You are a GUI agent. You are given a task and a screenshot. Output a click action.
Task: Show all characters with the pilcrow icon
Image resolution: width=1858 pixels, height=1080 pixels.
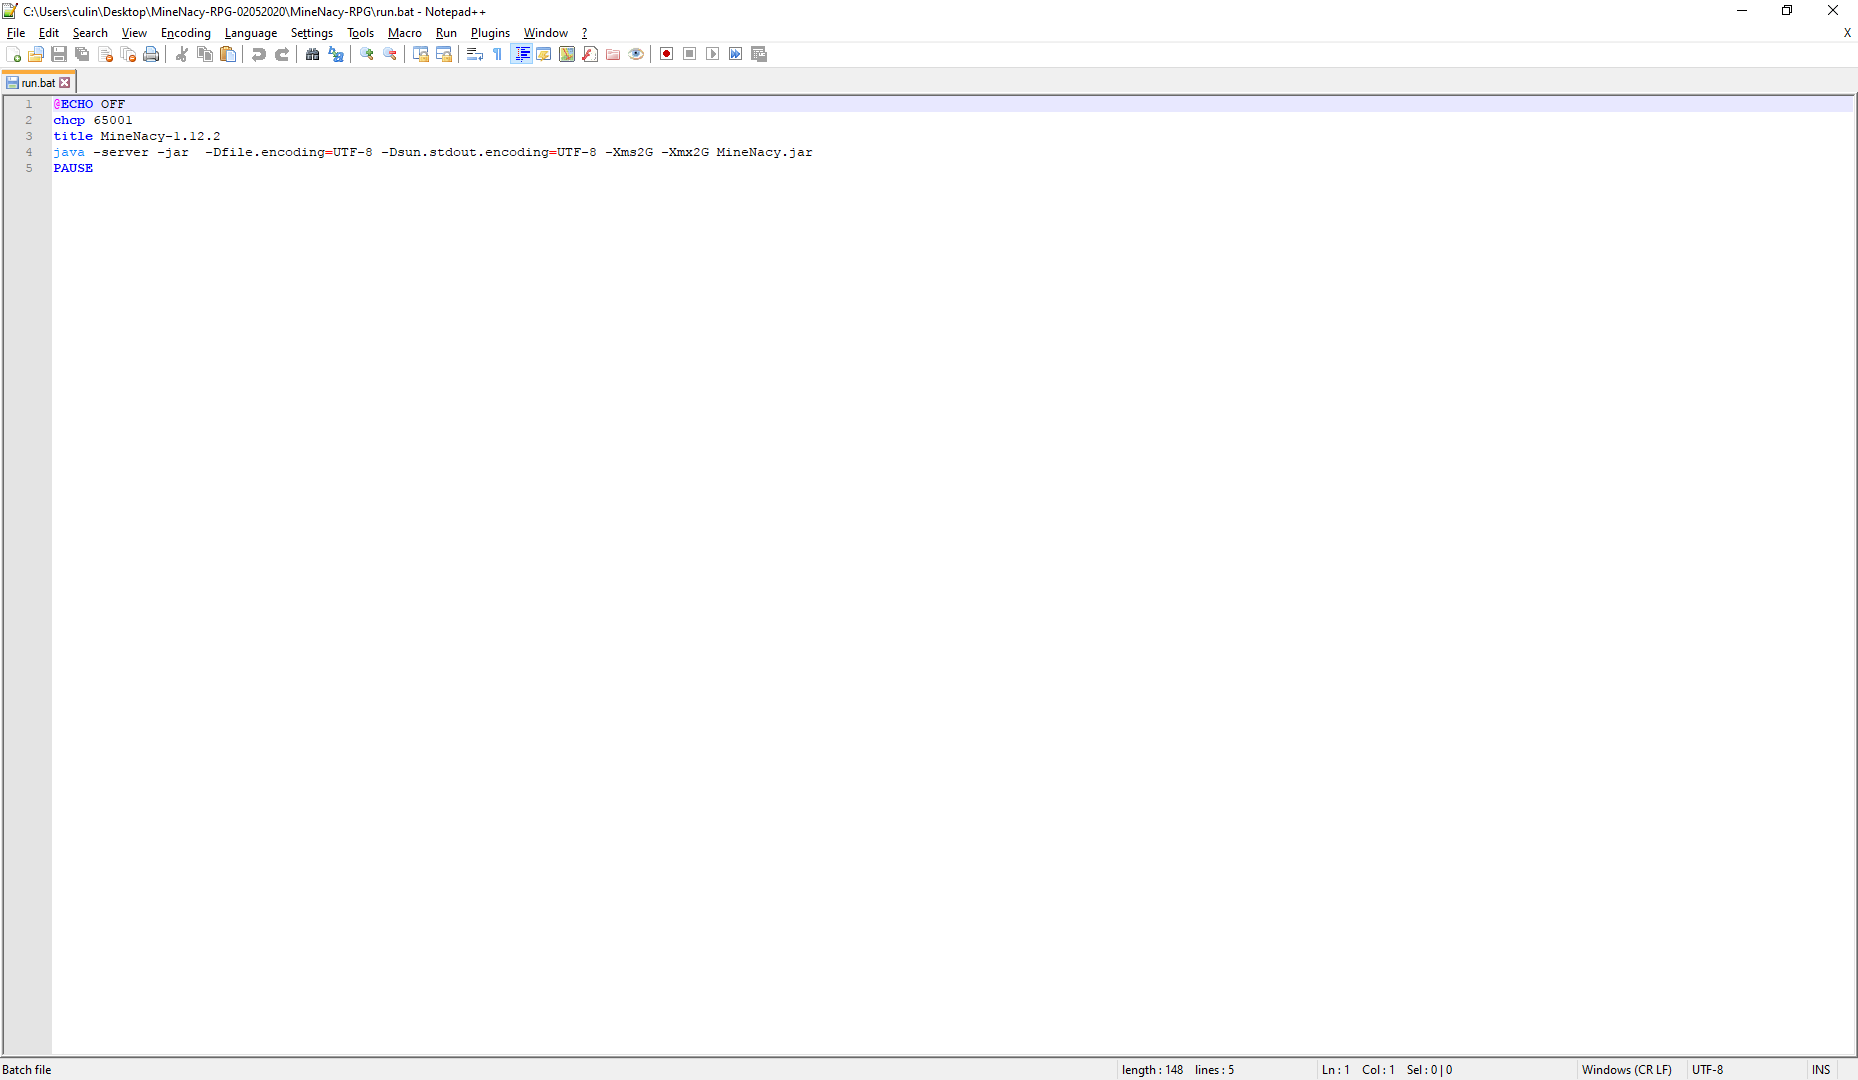coord(498,54)
